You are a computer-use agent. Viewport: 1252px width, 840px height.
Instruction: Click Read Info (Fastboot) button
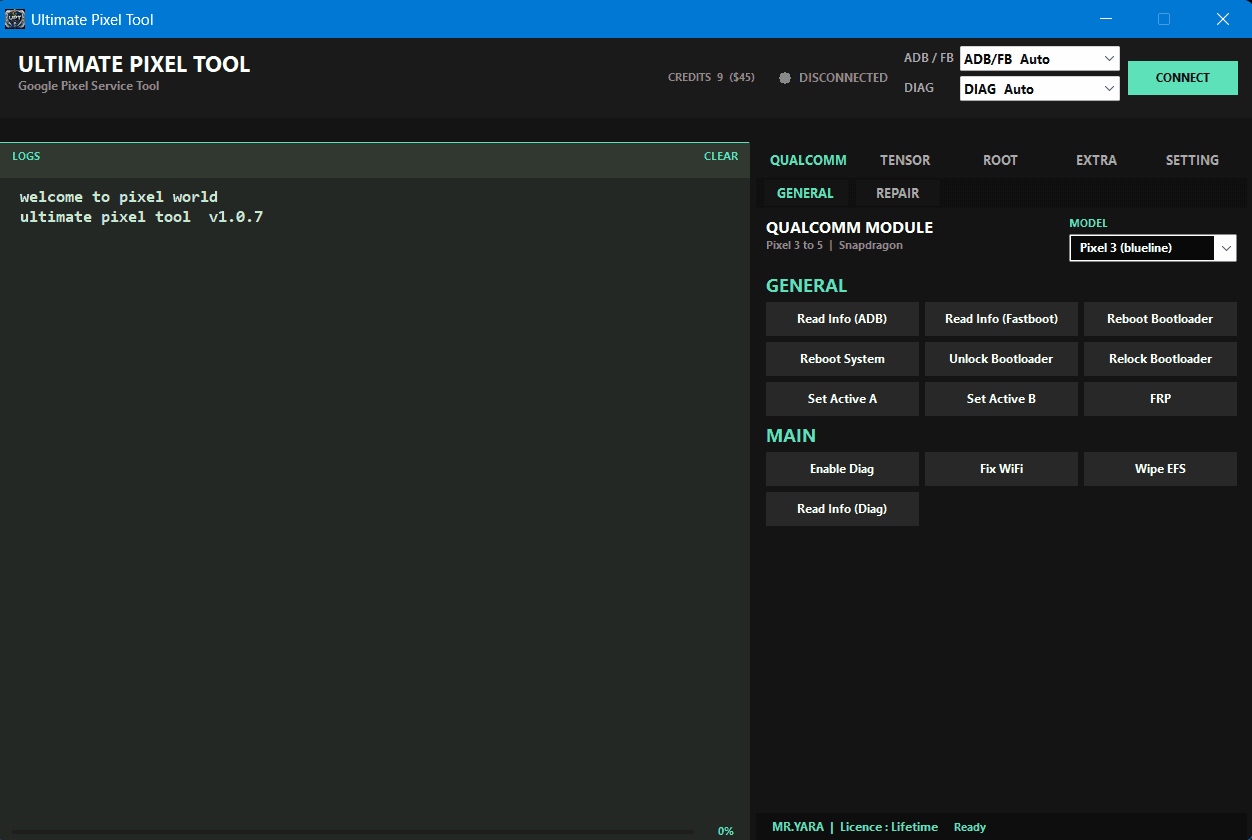[x=1001, y=319]
